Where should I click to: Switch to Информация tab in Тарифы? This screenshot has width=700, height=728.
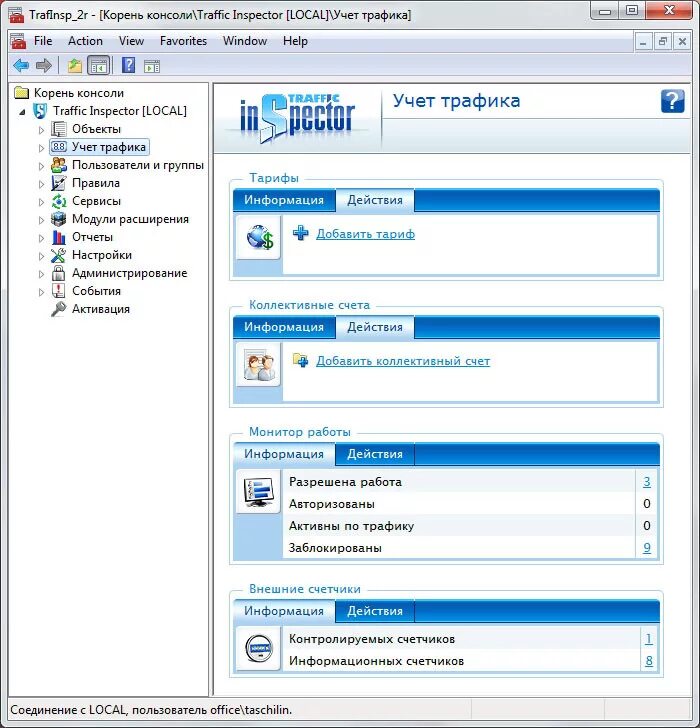coord(284,200)
